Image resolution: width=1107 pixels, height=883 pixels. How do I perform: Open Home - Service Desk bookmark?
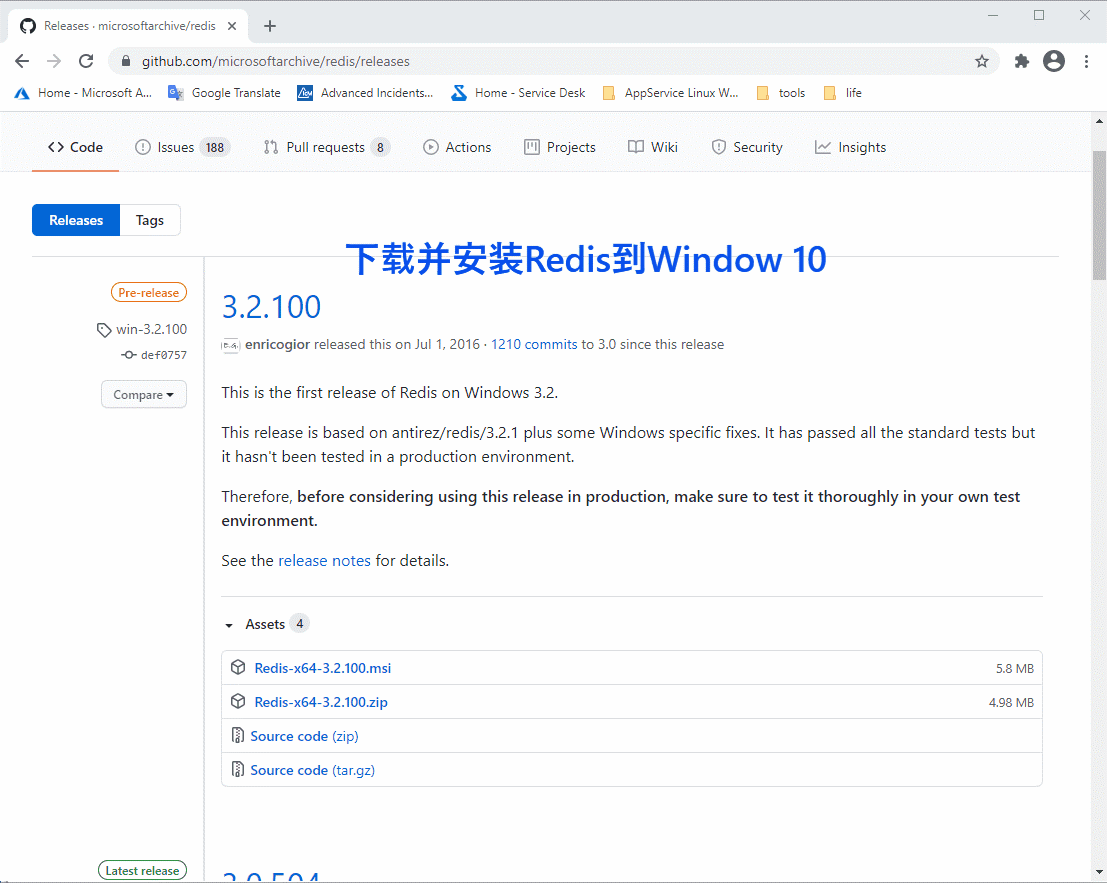tap(519, 93)
